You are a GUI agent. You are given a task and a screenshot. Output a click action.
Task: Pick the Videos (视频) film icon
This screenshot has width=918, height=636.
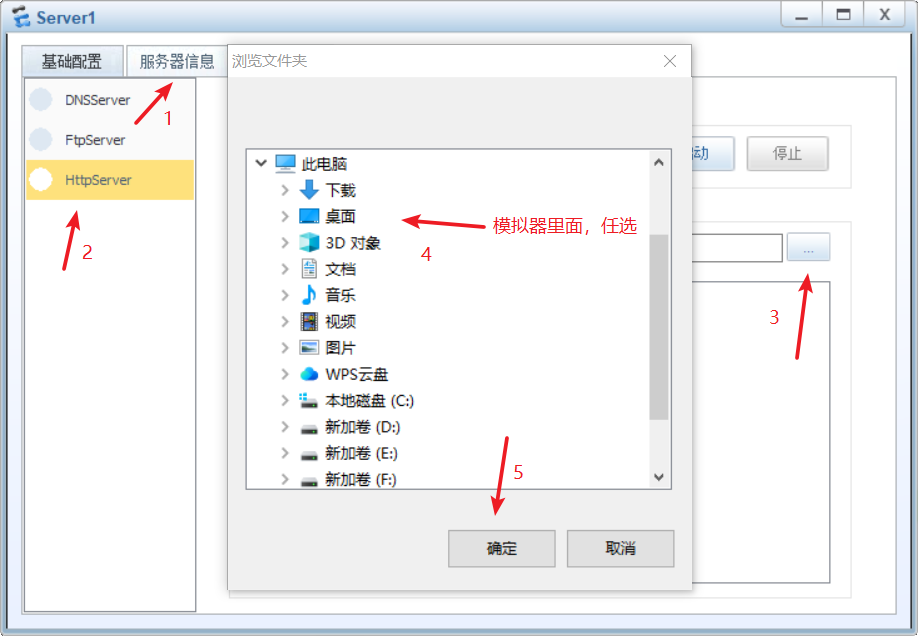(309, 322)
